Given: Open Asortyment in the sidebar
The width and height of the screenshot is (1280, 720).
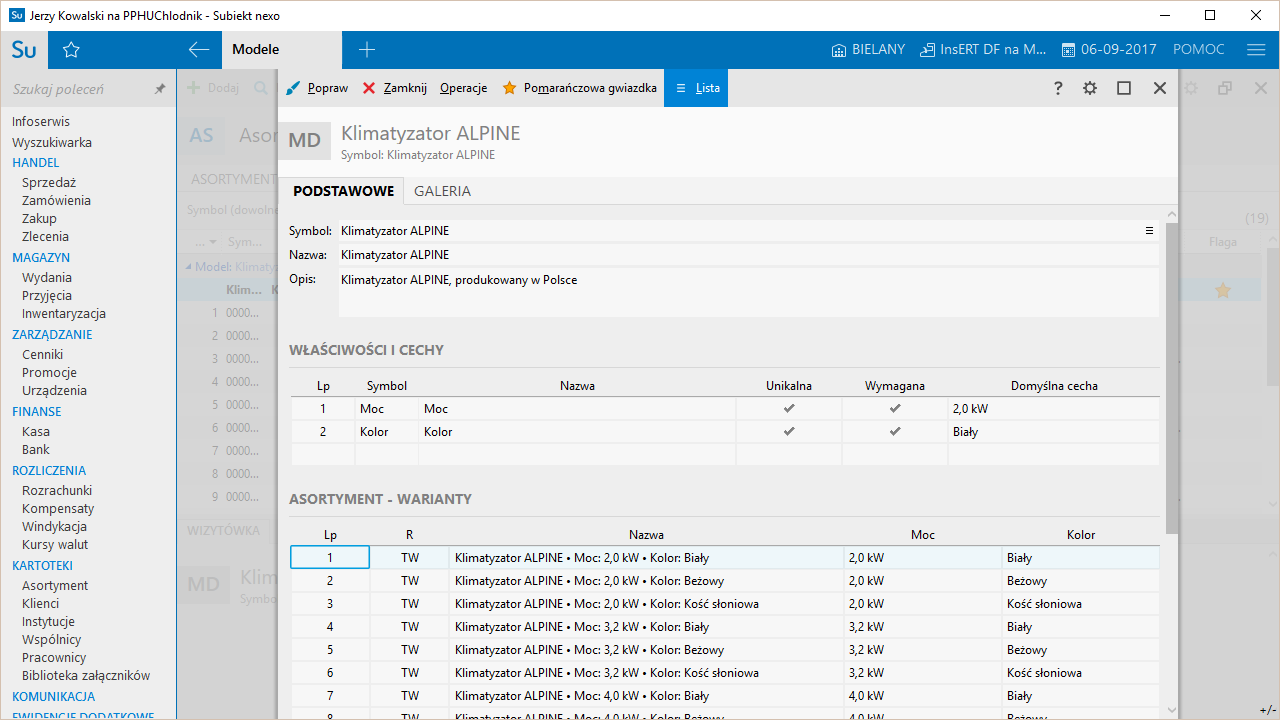Looking at the screenshot, I should (55, 585).
